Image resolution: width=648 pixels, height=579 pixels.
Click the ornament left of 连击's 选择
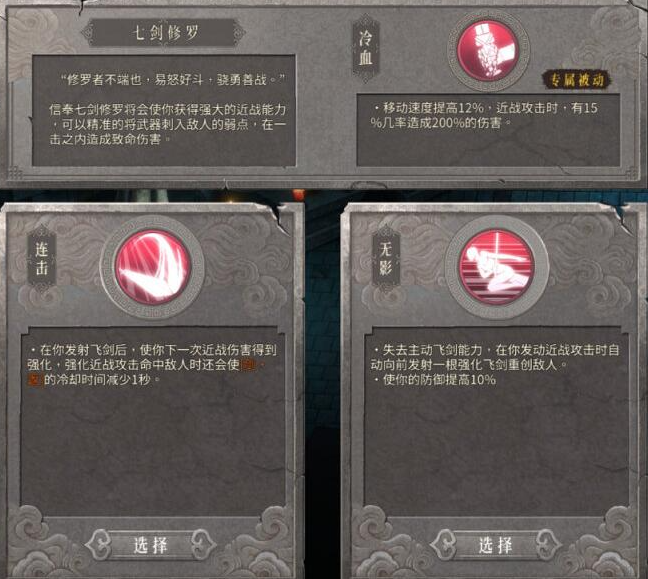point(98,545)
